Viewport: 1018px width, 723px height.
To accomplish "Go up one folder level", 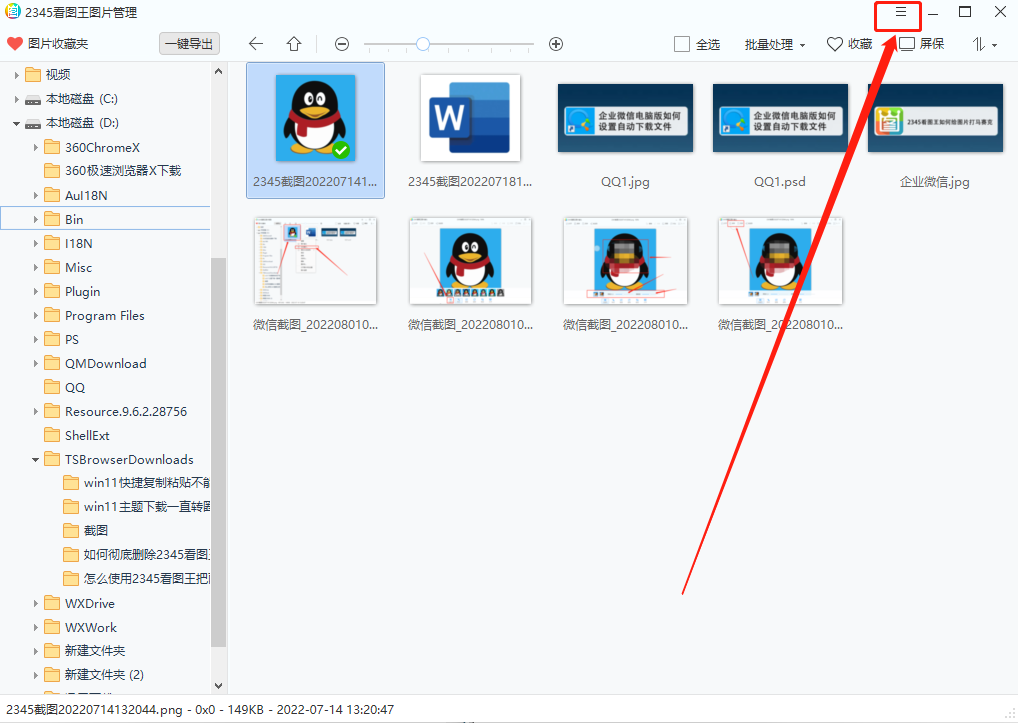I will pyautogui.click(x=293, y=44).
